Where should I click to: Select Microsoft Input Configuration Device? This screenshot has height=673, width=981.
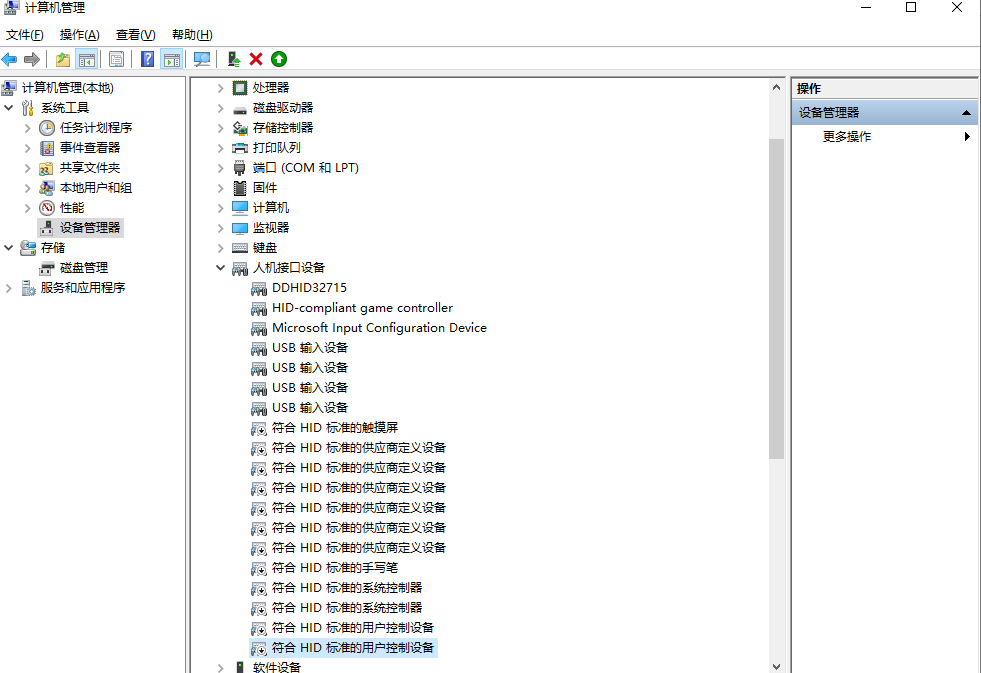379,328
